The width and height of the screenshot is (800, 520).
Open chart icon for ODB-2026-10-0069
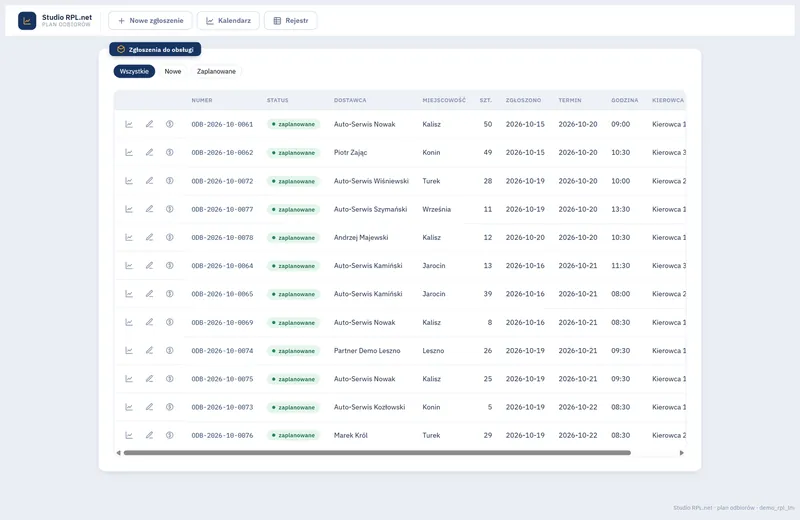click(129, 322)
